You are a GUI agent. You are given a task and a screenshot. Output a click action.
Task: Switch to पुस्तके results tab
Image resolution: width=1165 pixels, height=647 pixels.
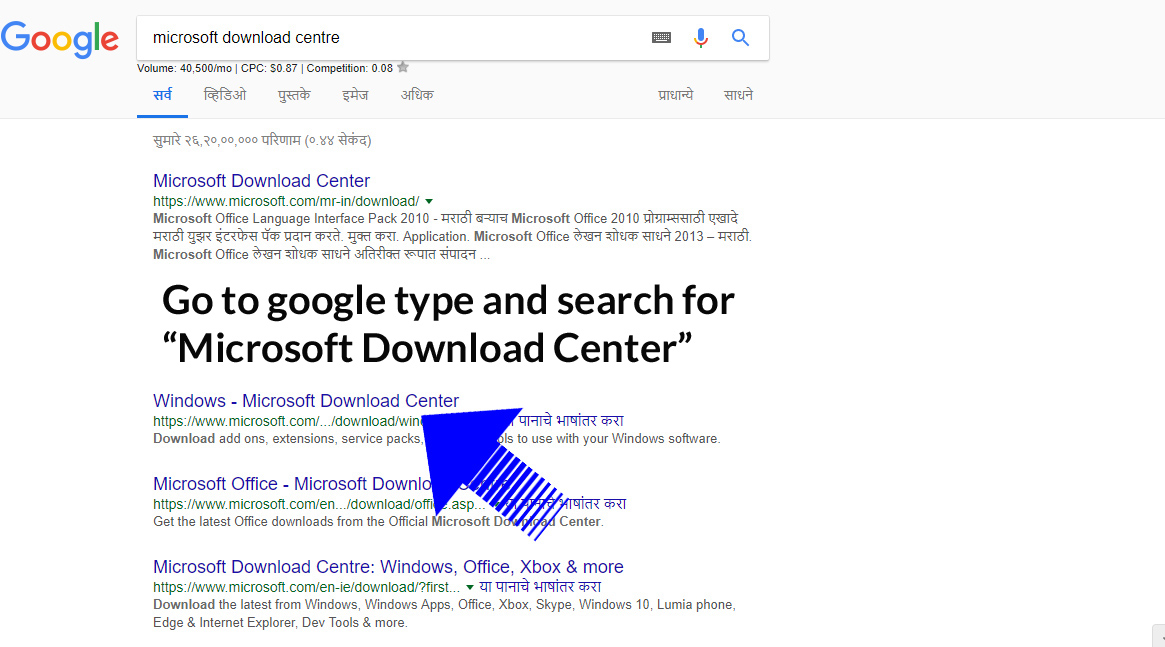(294, 95)
